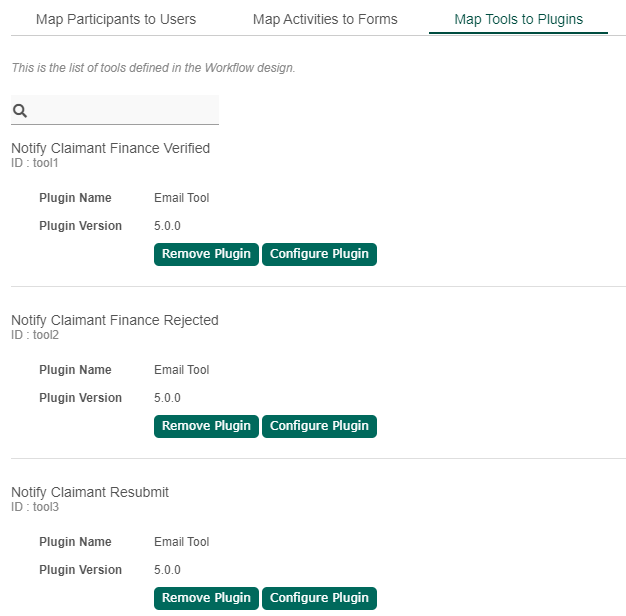Click the 'ID : tool1' label
This screenshot has width=626, height=616.
[x=35, y=163]
